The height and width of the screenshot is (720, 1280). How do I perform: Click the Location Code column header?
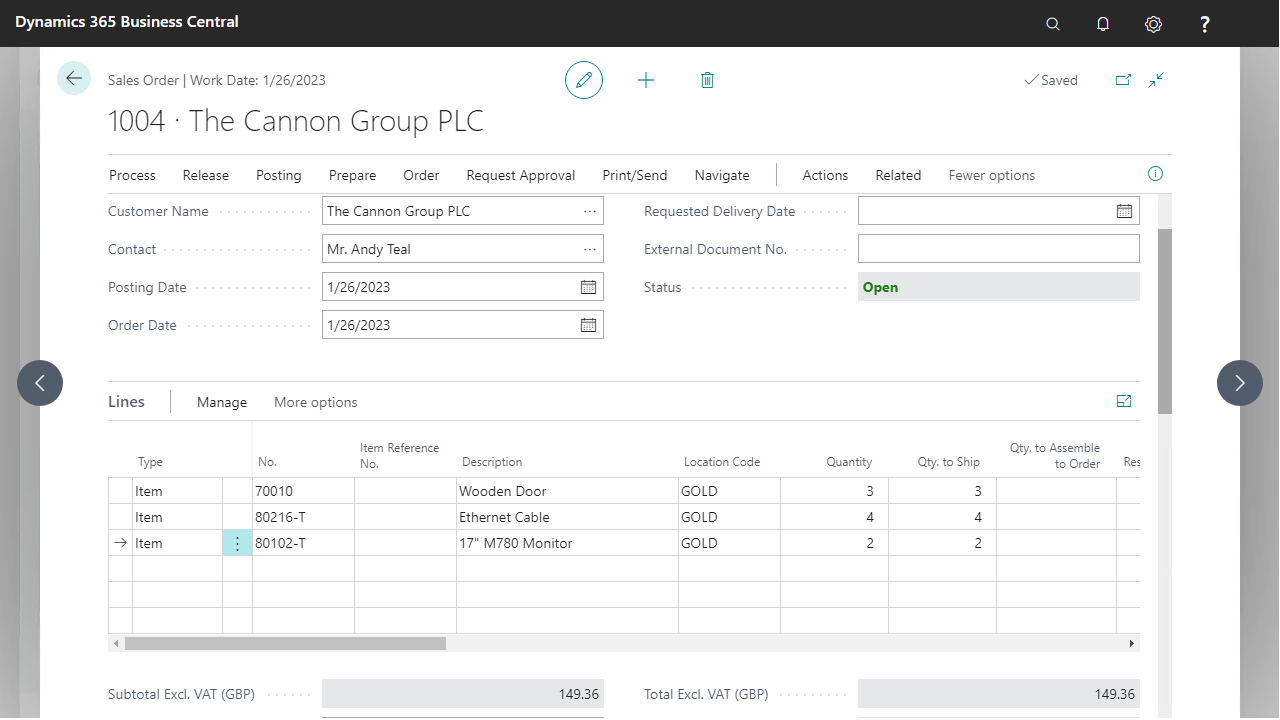tap(722, 462)
